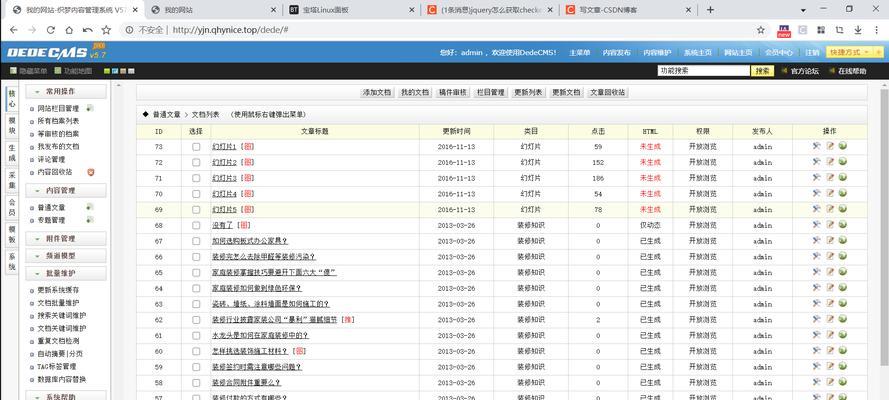Expand the 附件管理 sidebar section

pos(66,239)
